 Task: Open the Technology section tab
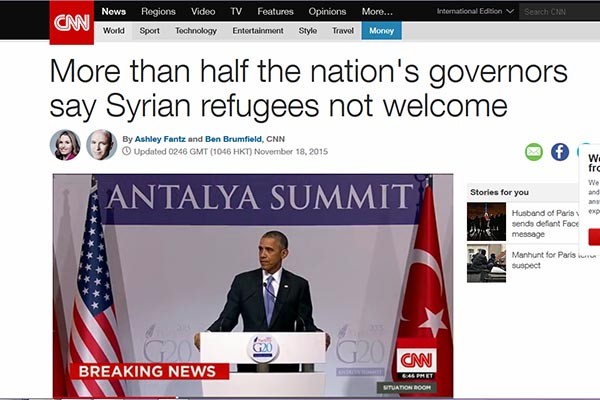[196, 31]
